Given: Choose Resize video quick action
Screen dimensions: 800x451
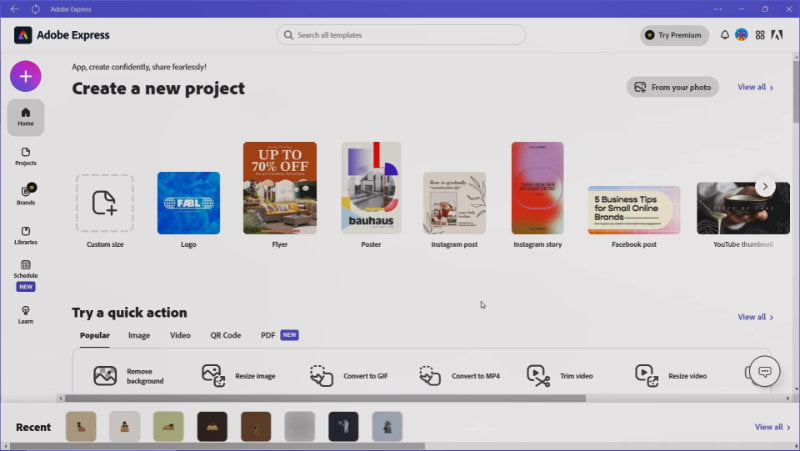Looking at the screenshot, I should pos(671,376).
